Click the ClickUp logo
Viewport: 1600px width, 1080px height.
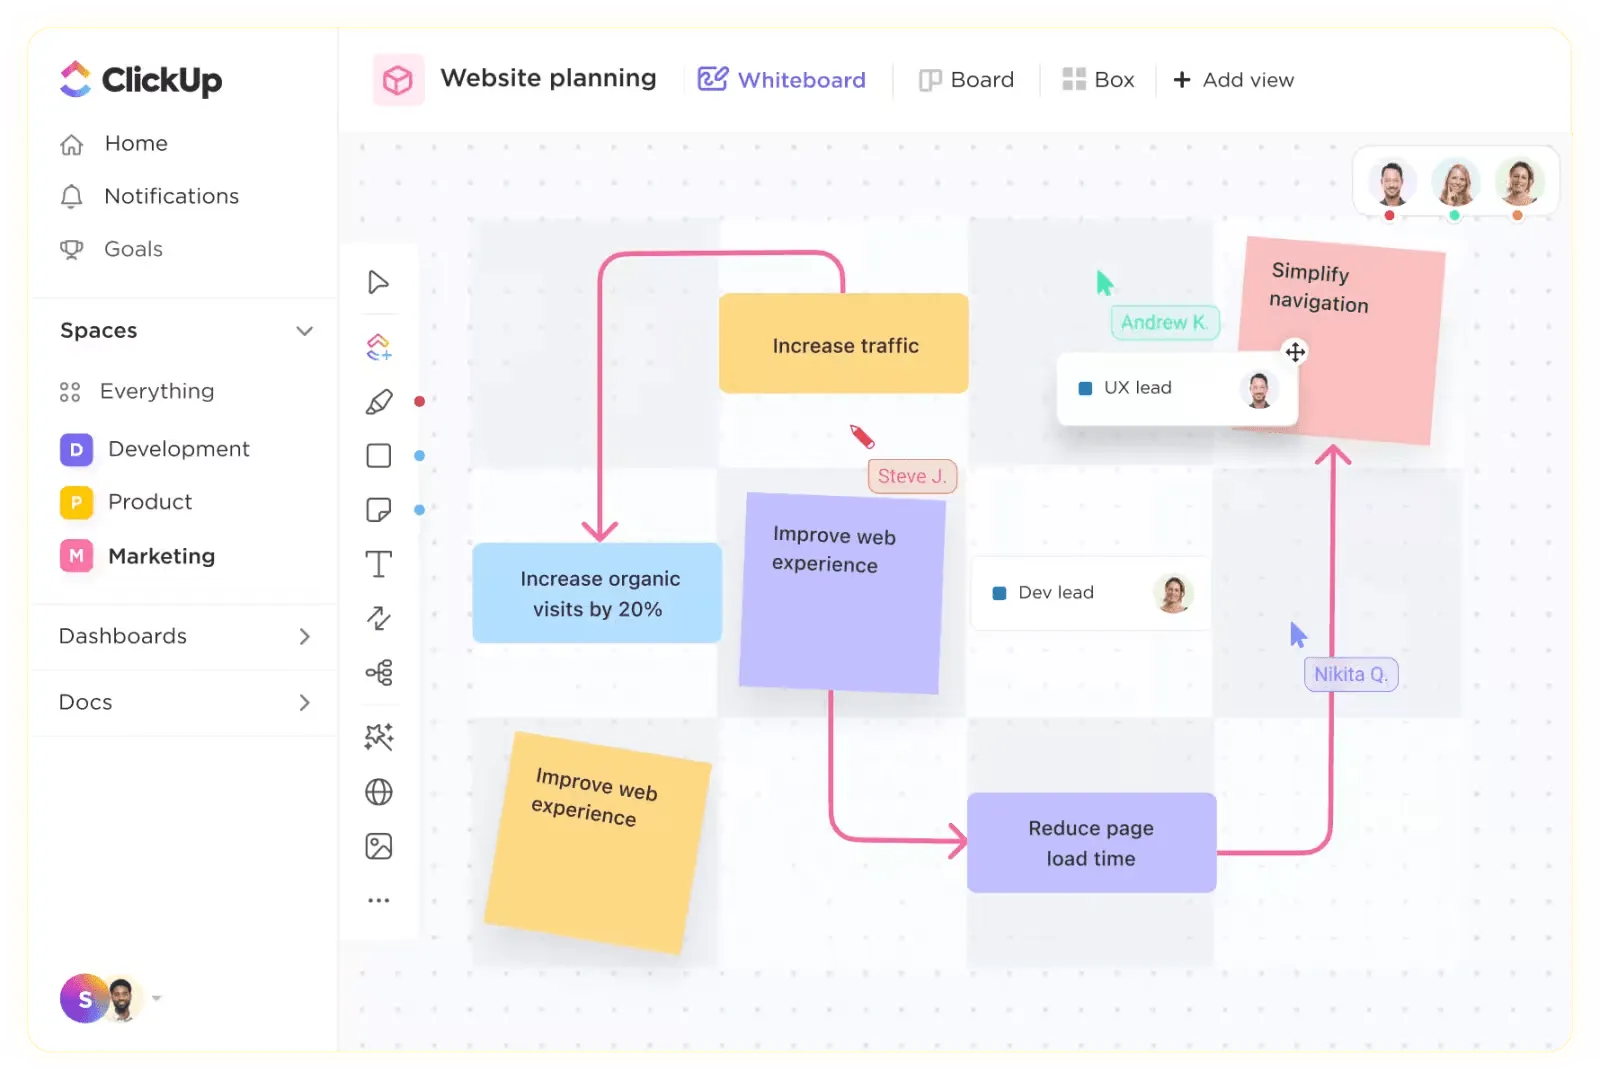point(141,80)
